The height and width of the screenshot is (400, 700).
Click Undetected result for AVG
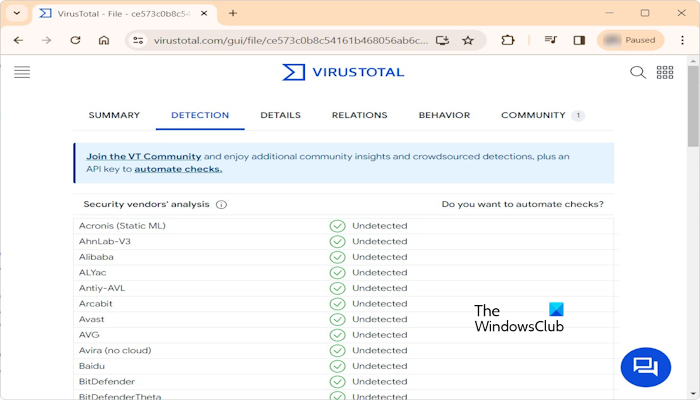(380, 335)
